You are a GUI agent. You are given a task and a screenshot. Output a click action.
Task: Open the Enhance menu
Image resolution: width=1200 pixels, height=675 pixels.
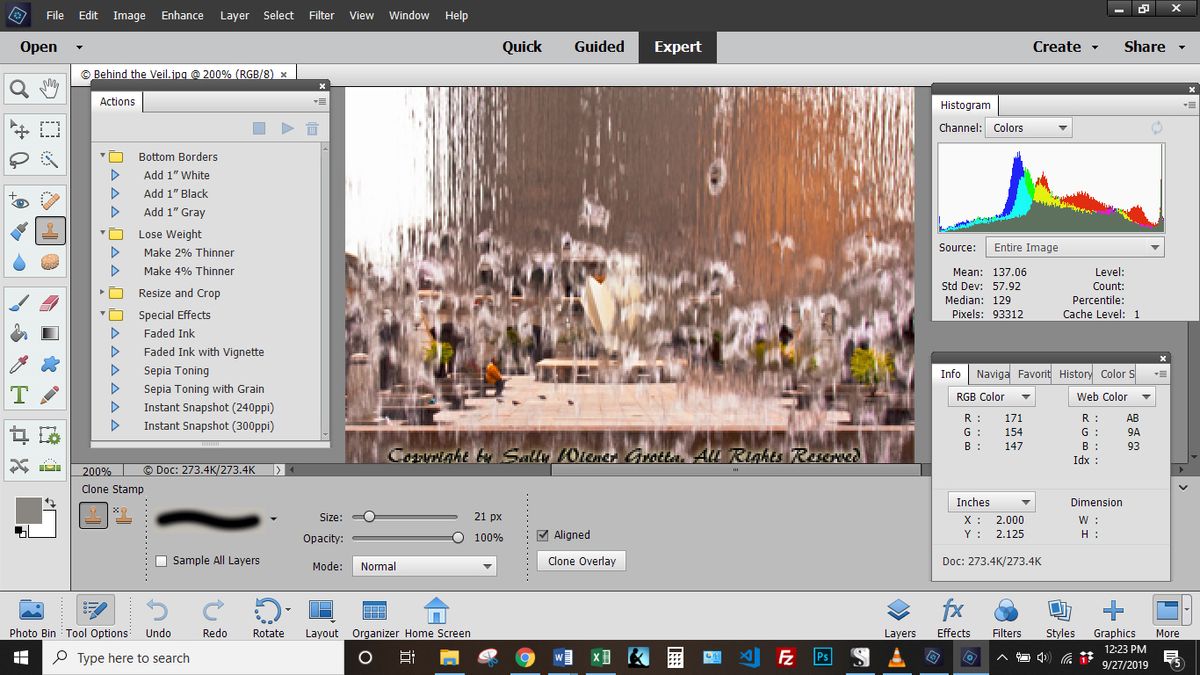tap(181, 15)
